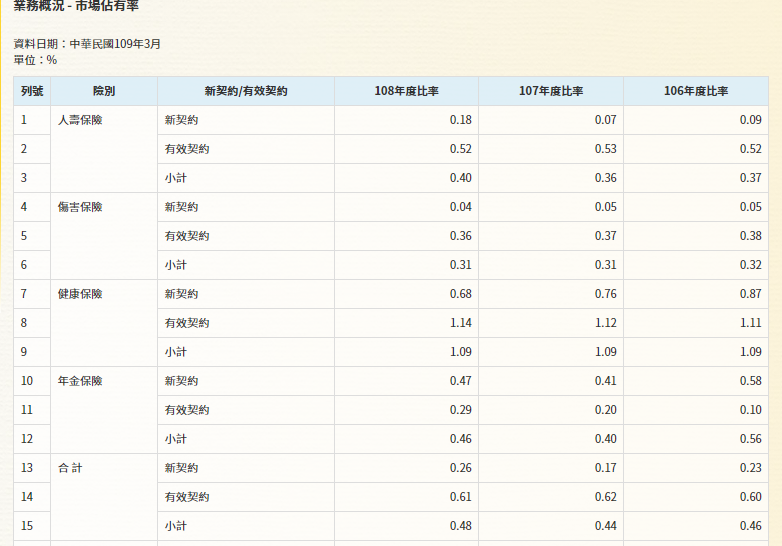Click row number 12 cell
The height and width of the screenshot is (546, 782).
coord(32,439)
